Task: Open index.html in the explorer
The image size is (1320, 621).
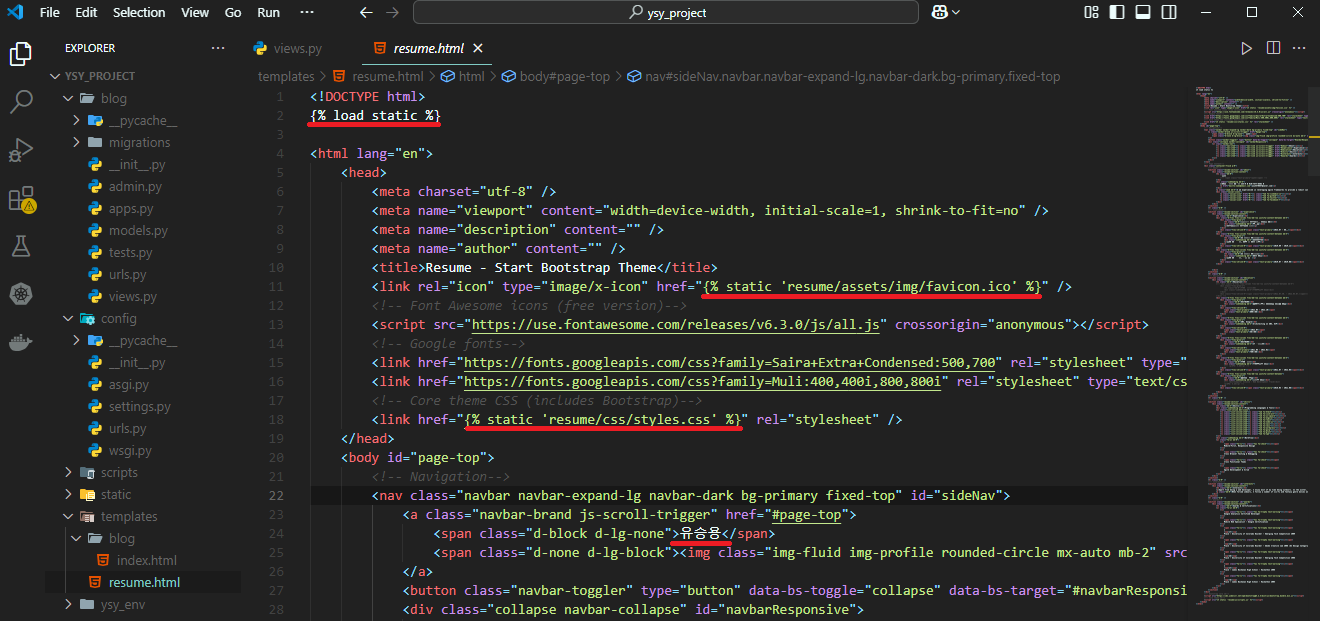Action: 147,560
